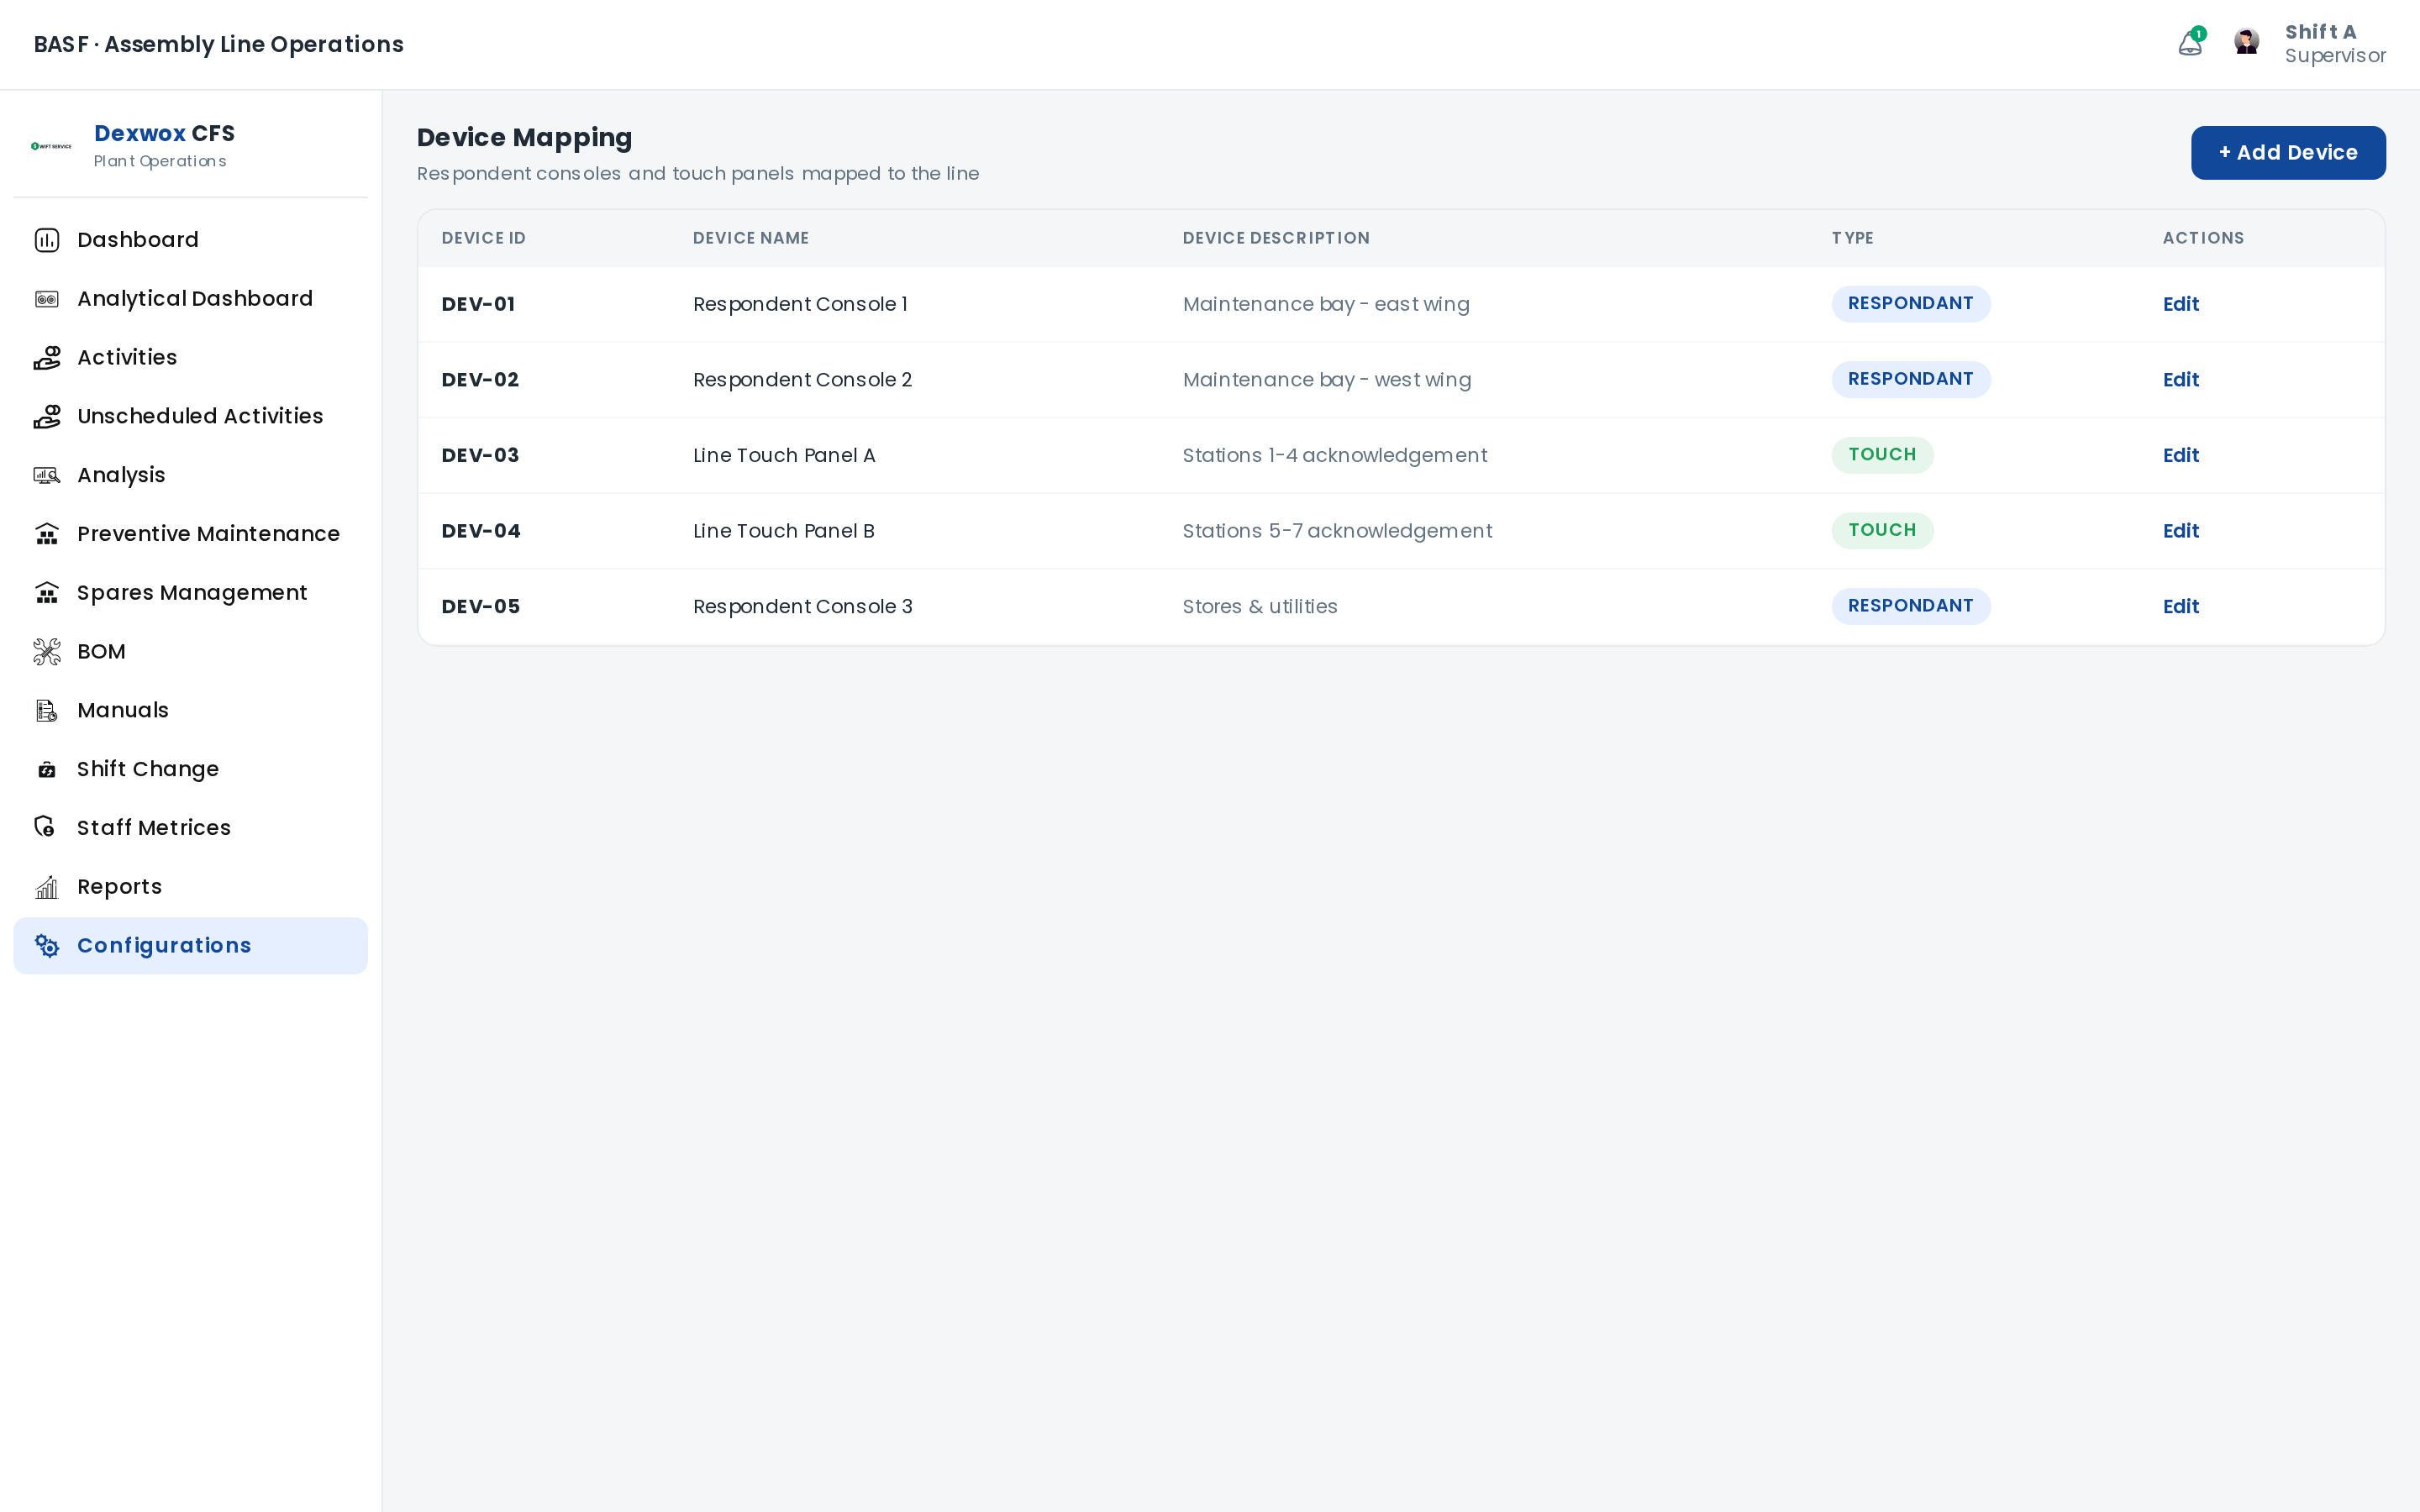This screenshot has height=1512, width=2420.
Task: Click the RESPONDANT badge for DEV-02
Action: coord(1910,380)
